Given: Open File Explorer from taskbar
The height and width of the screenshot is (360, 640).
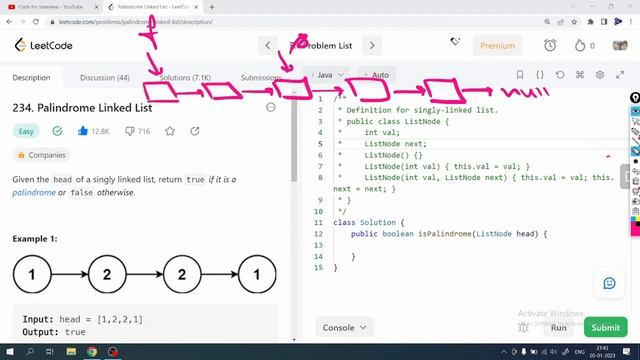Looking at the screenshot, I should tap(71, 351).
